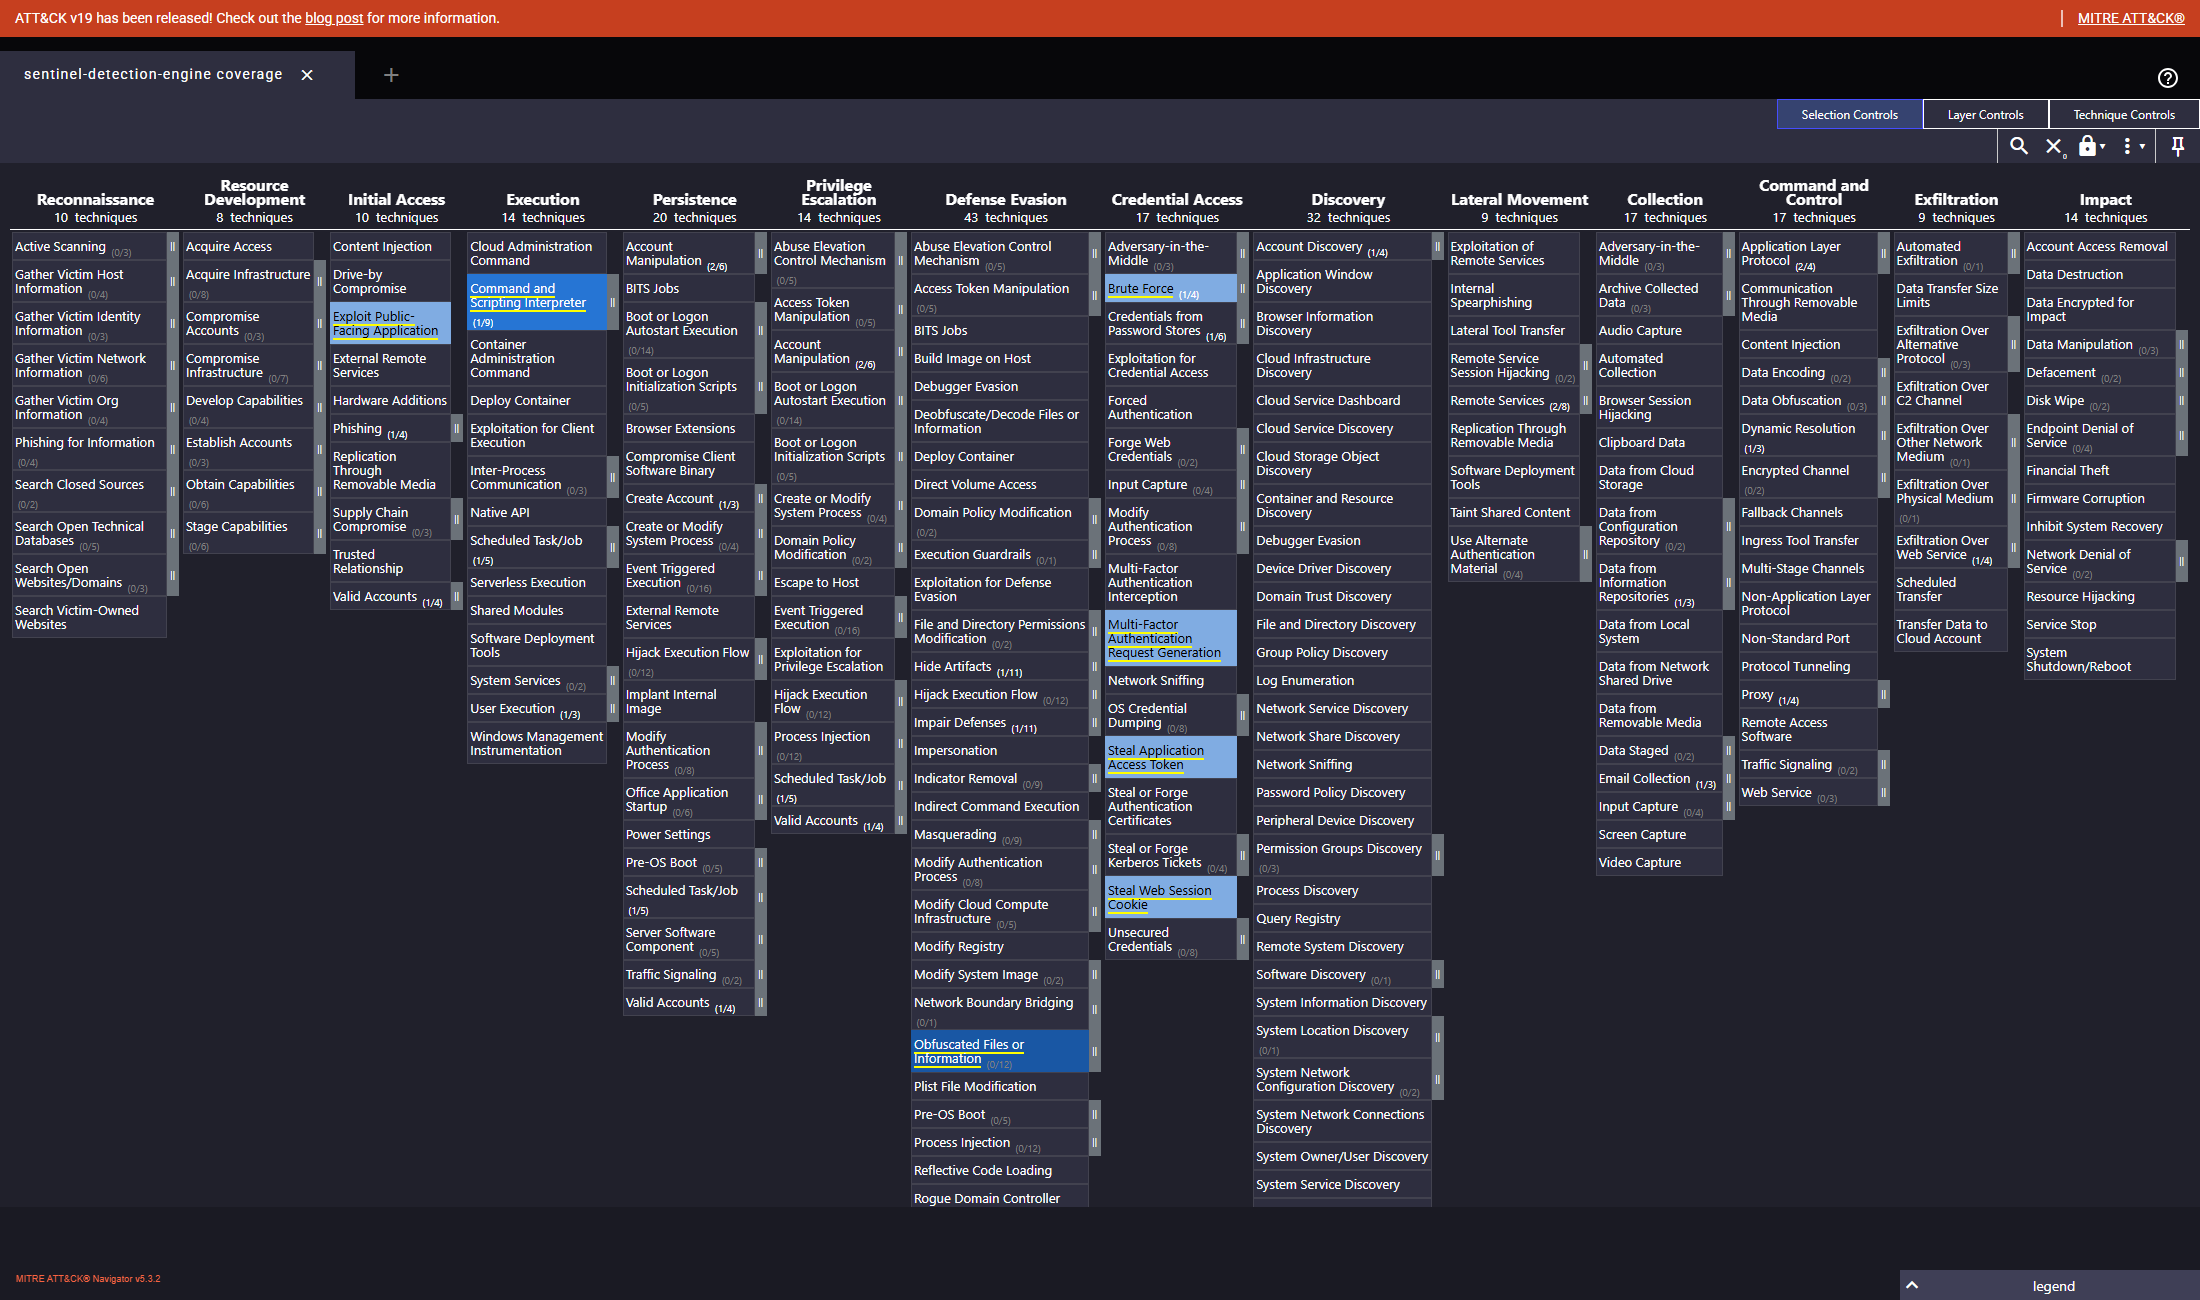Close the sentinel-detection-engine coverage tab
This screenshot has width=2200, height=1300.
(x=307, y=75)
